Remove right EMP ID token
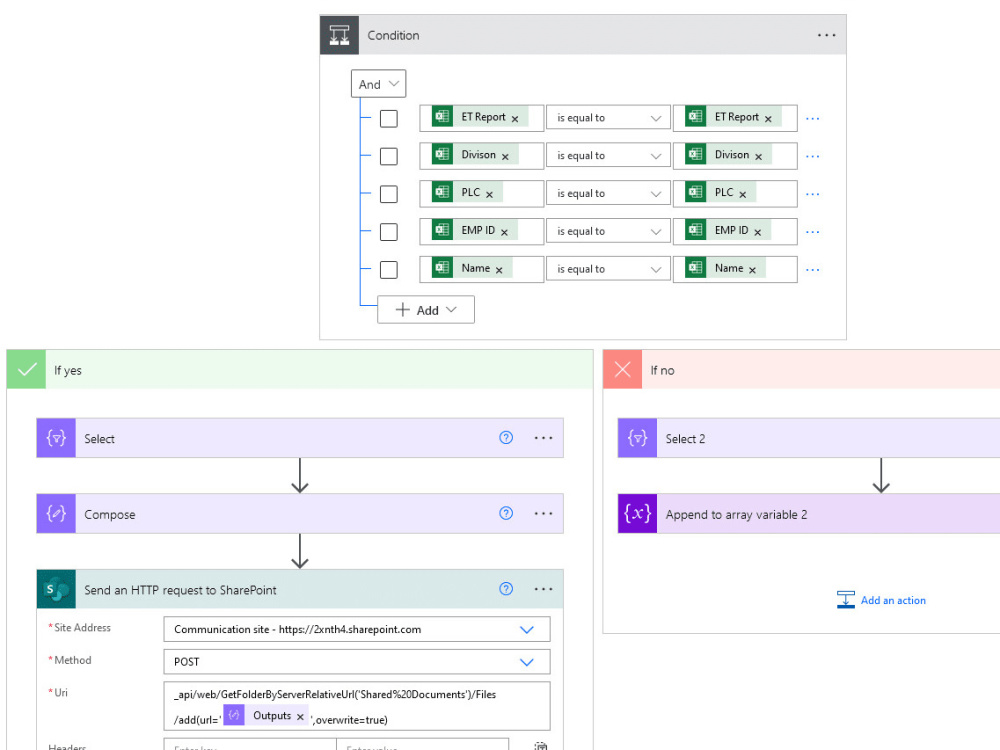The width and height of the screenshot is (1000, 750). (x=758, y=232)
